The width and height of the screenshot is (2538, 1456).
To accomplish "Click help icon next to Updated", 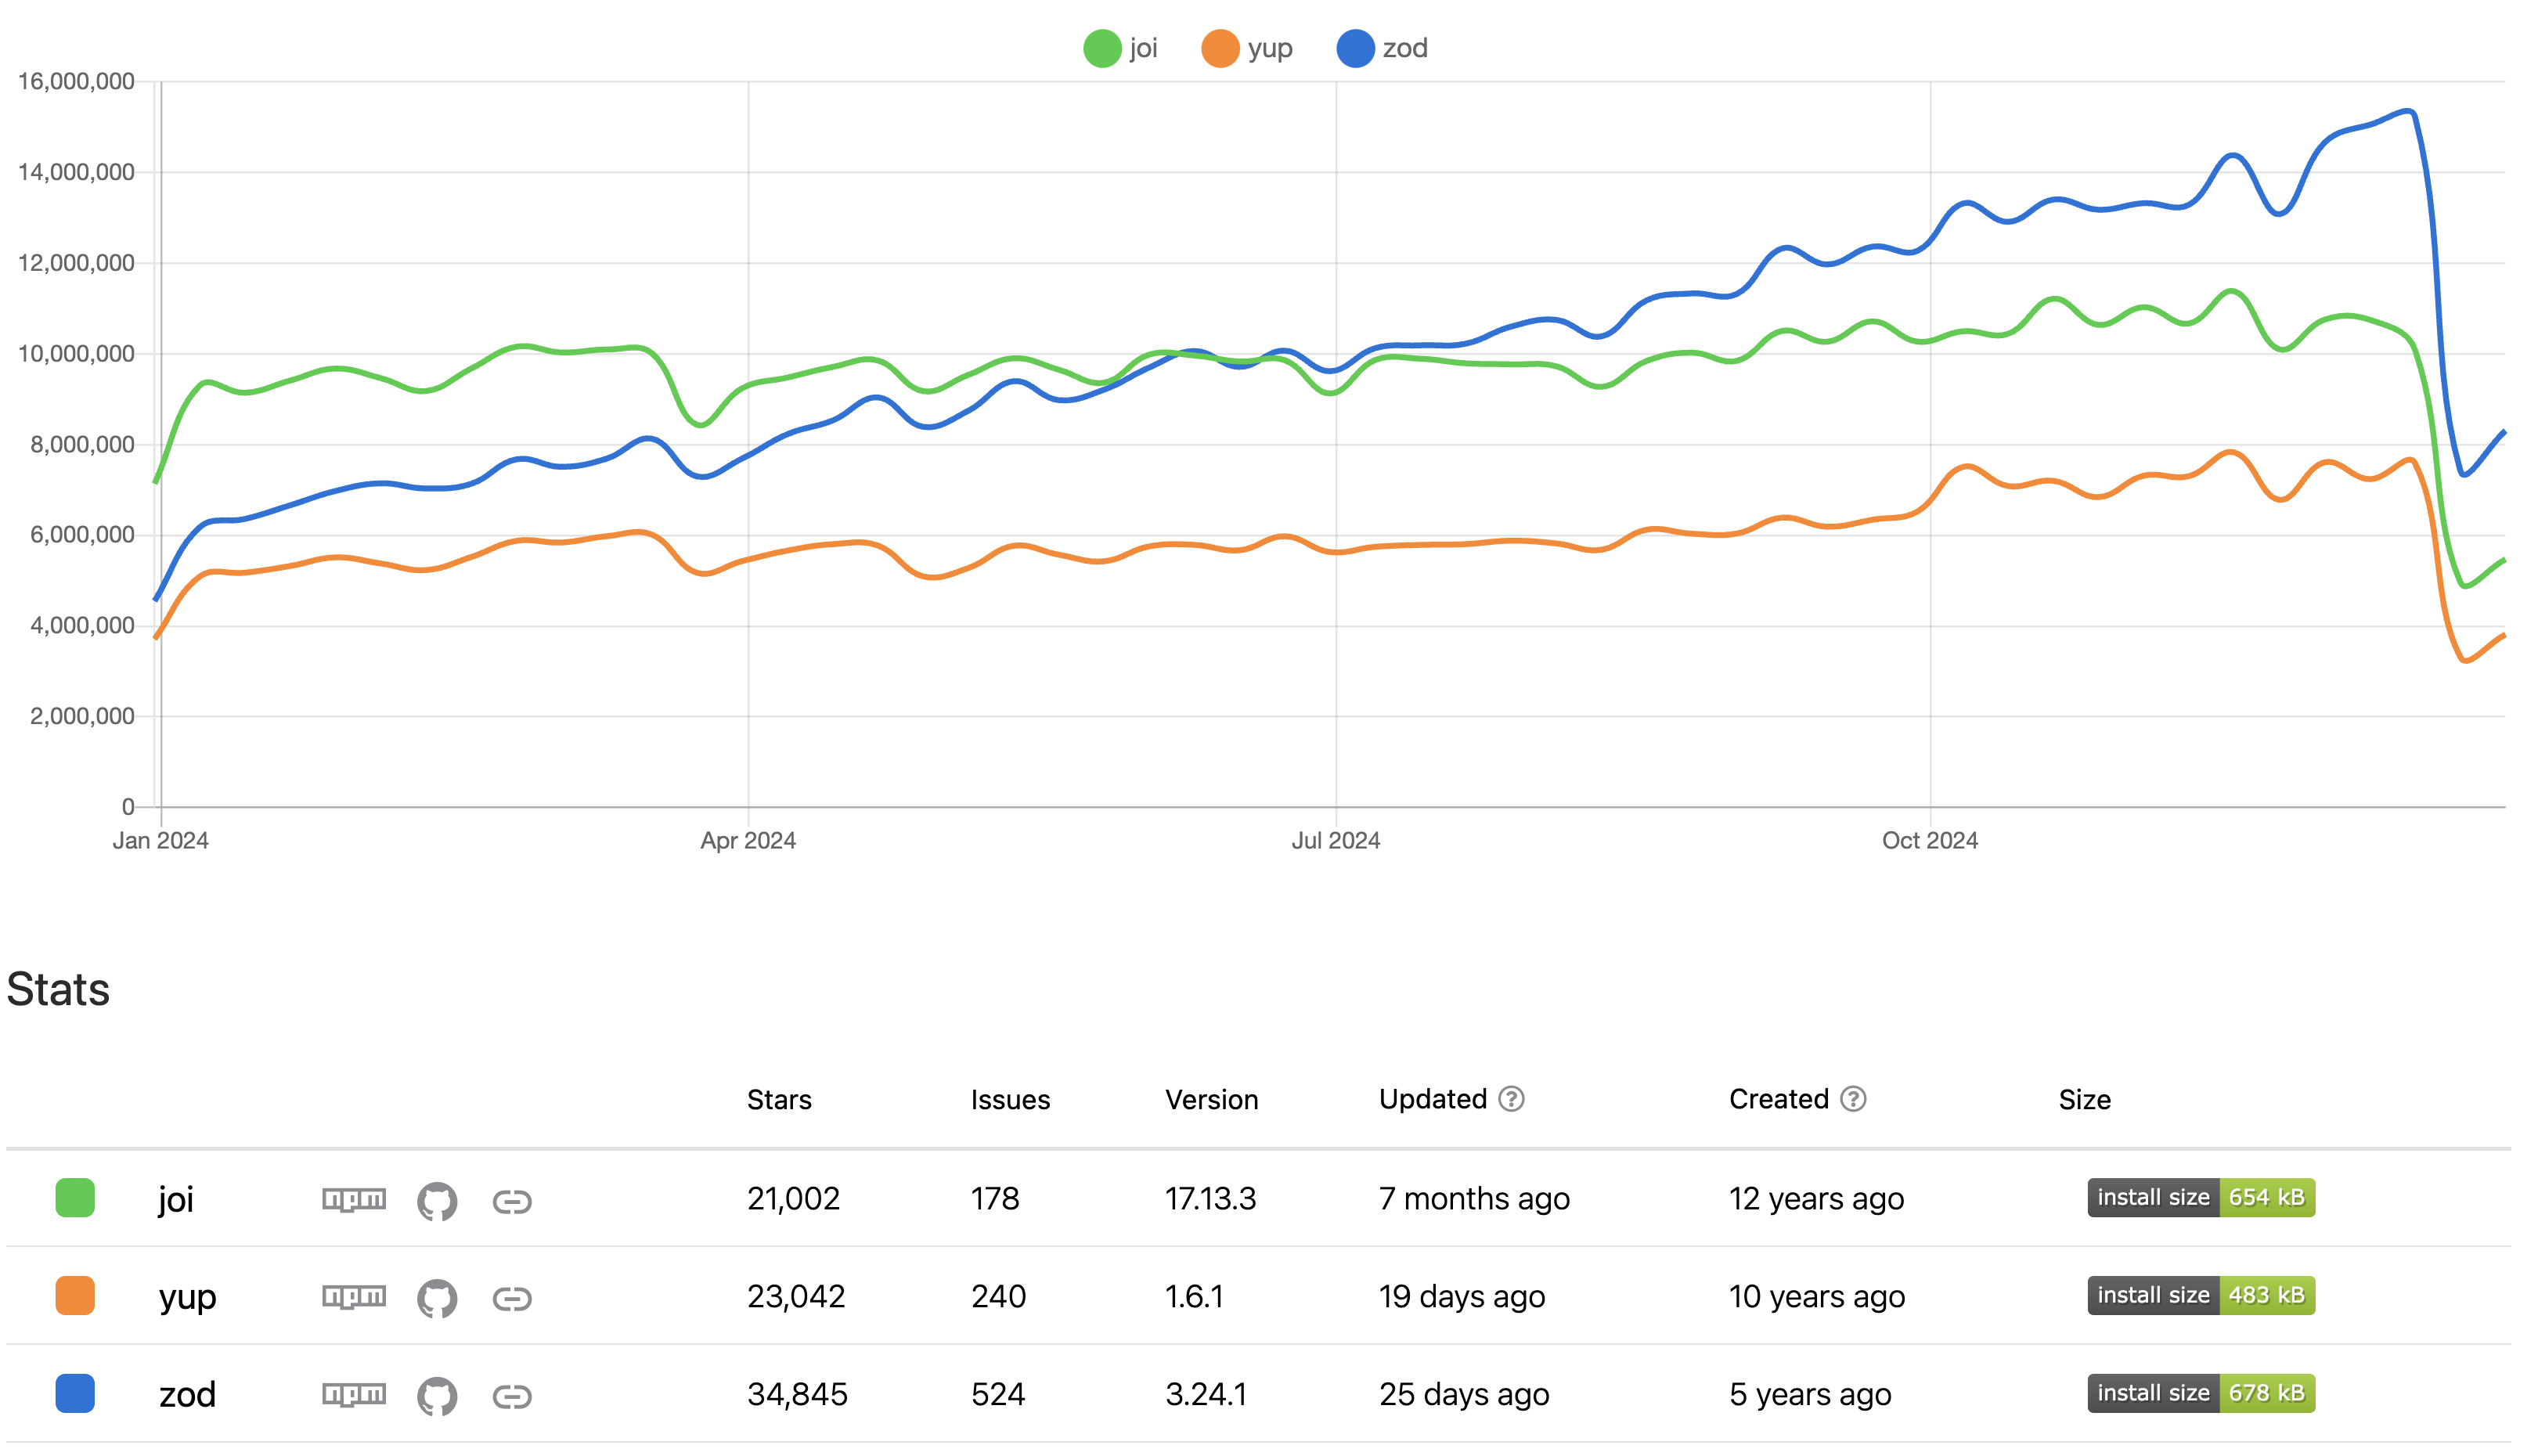I will (1511, 1099).
